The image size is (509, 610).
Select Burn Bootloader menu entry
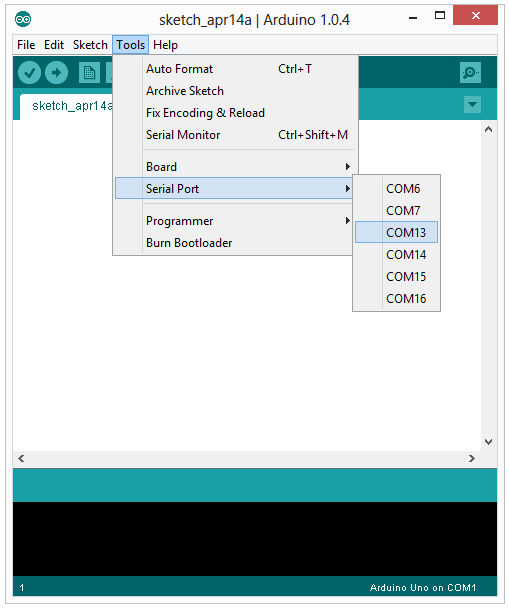tap(233, 243)
